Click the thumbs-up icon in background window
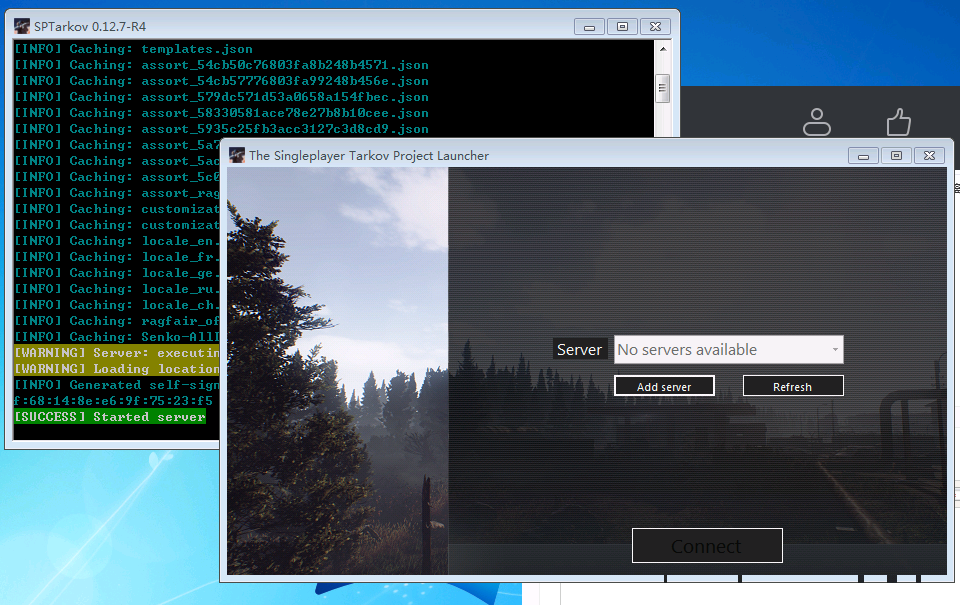The width and height of the screenshot is (960, 605). pos(898,121)
